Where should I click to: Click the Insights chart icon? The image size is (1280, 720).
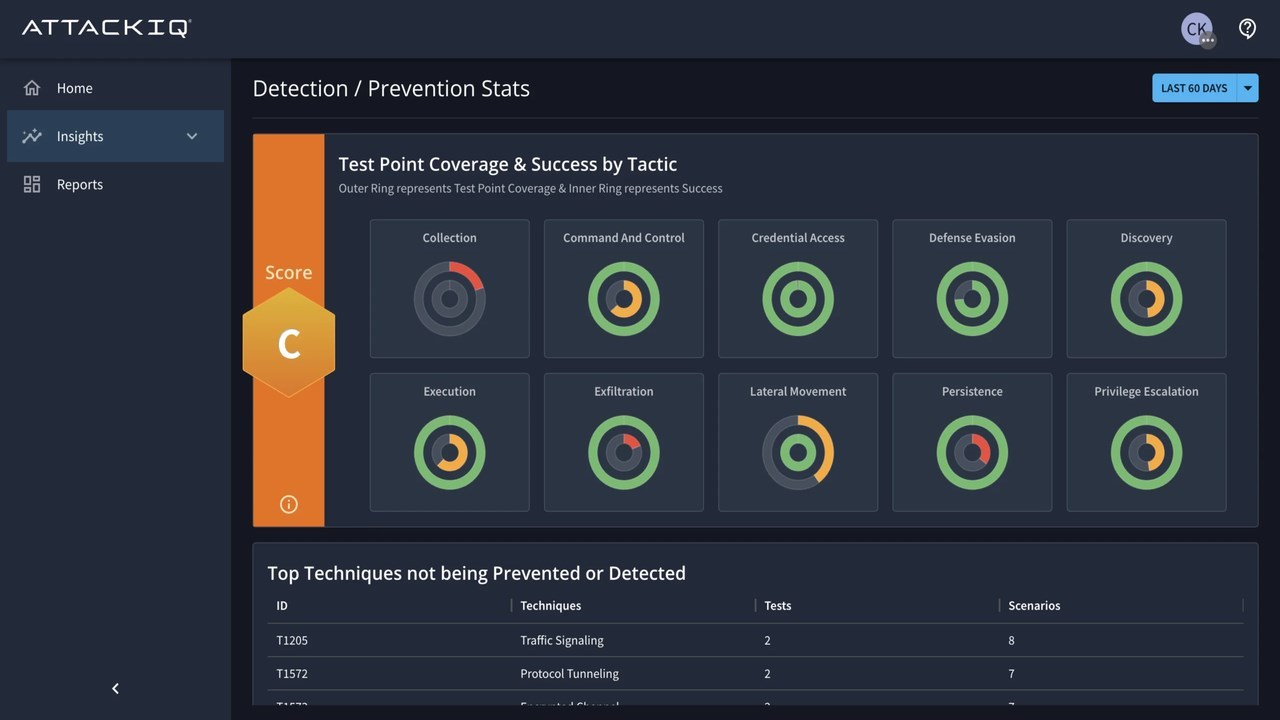point(32,136)
